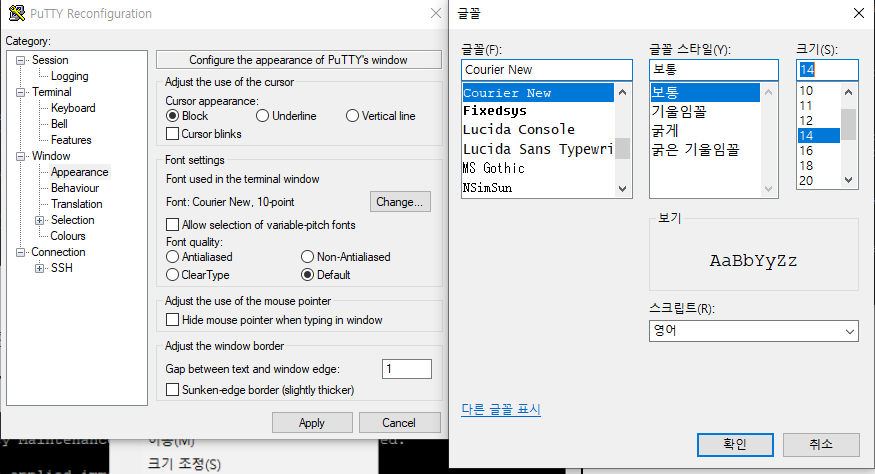Click font list scroll down arrow
The width and height of the screenshot is (875, 474).
pos(623,189)
